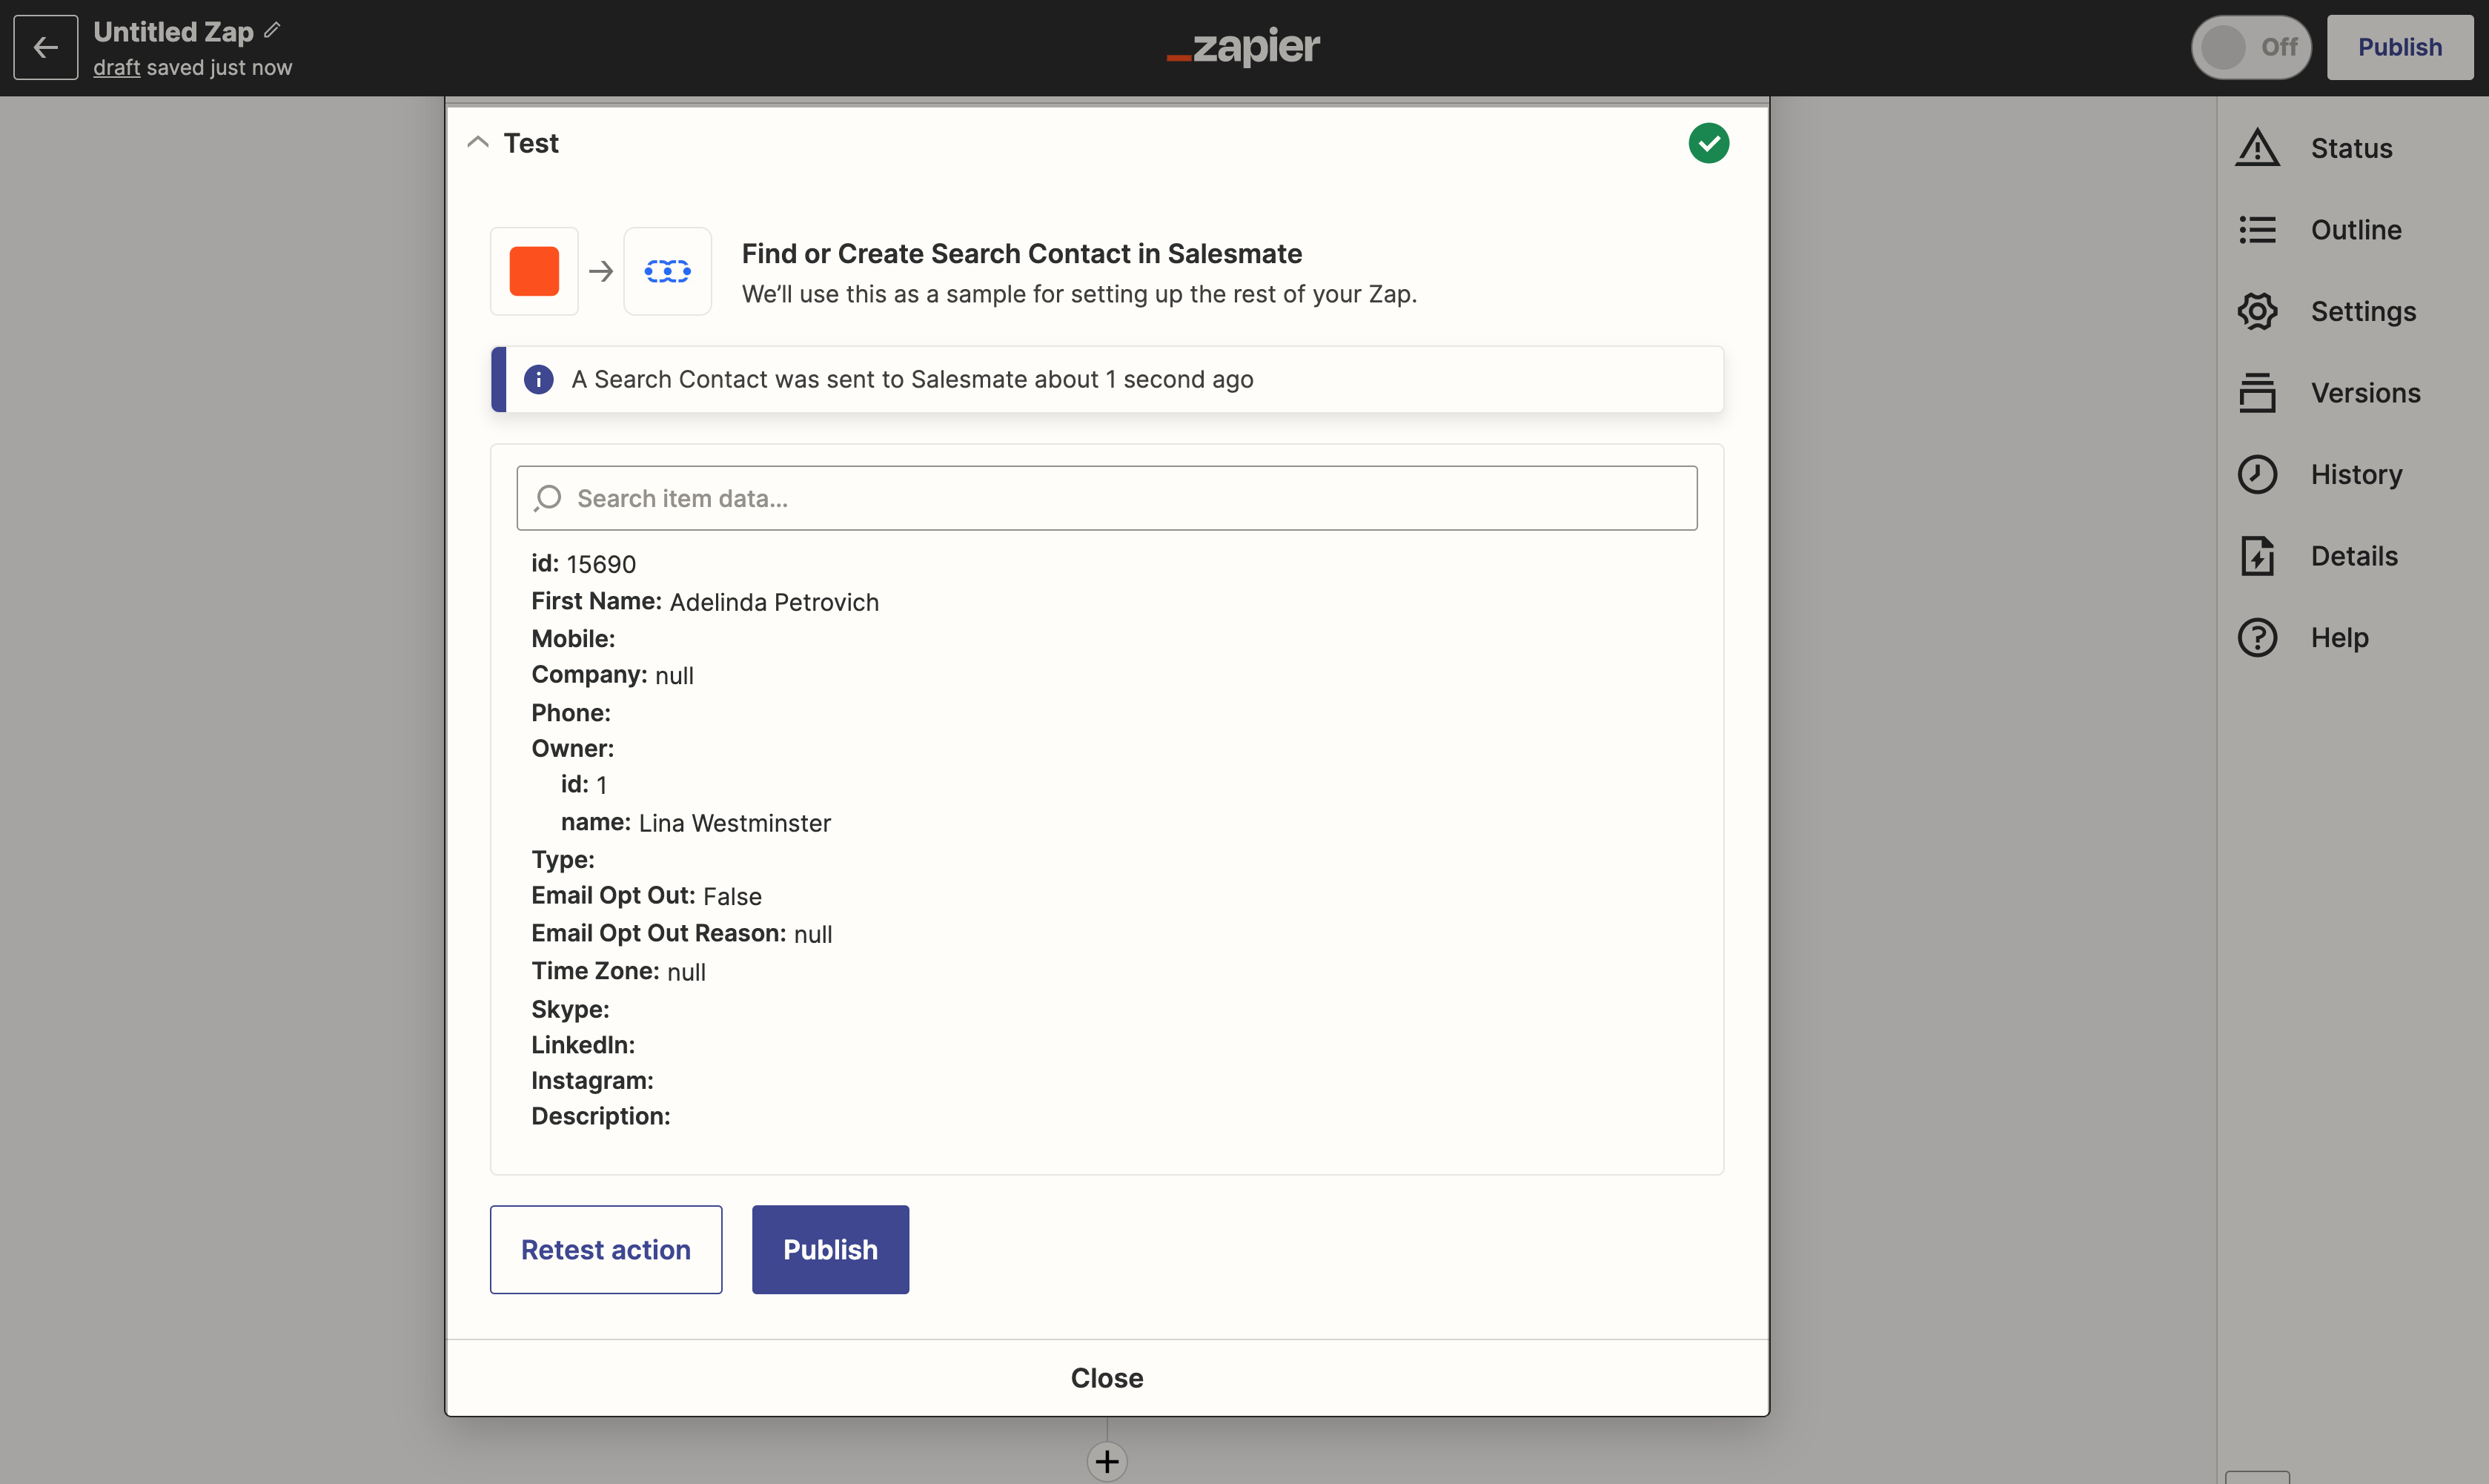This screenshot has width=2489, height=1484.
Task: Collapse the Test section chevron
Action: pyautogui.click(x=478, y=142)
